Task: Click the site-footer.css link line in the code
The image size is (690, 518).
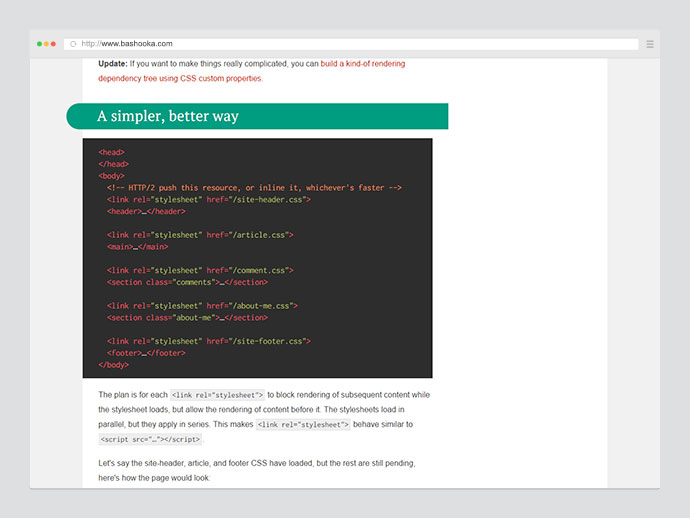Action: tap(209, 342)
